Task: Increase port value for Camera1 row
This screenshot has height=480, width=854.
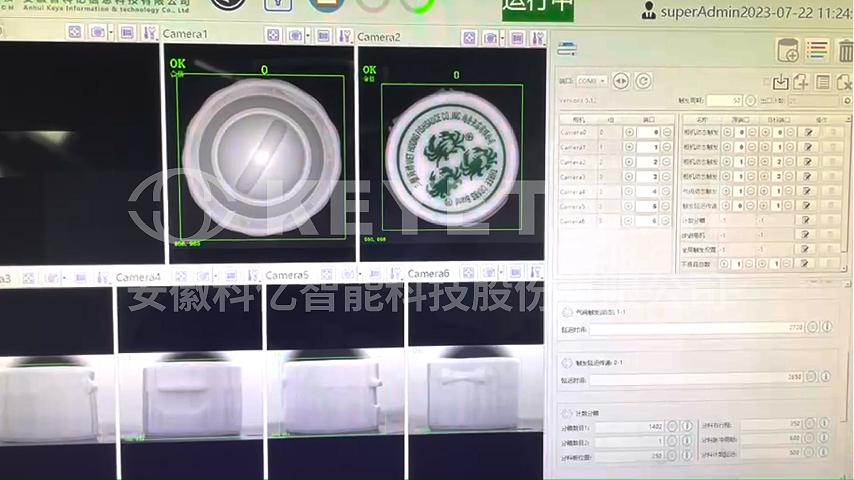Action: coord(629,147)
